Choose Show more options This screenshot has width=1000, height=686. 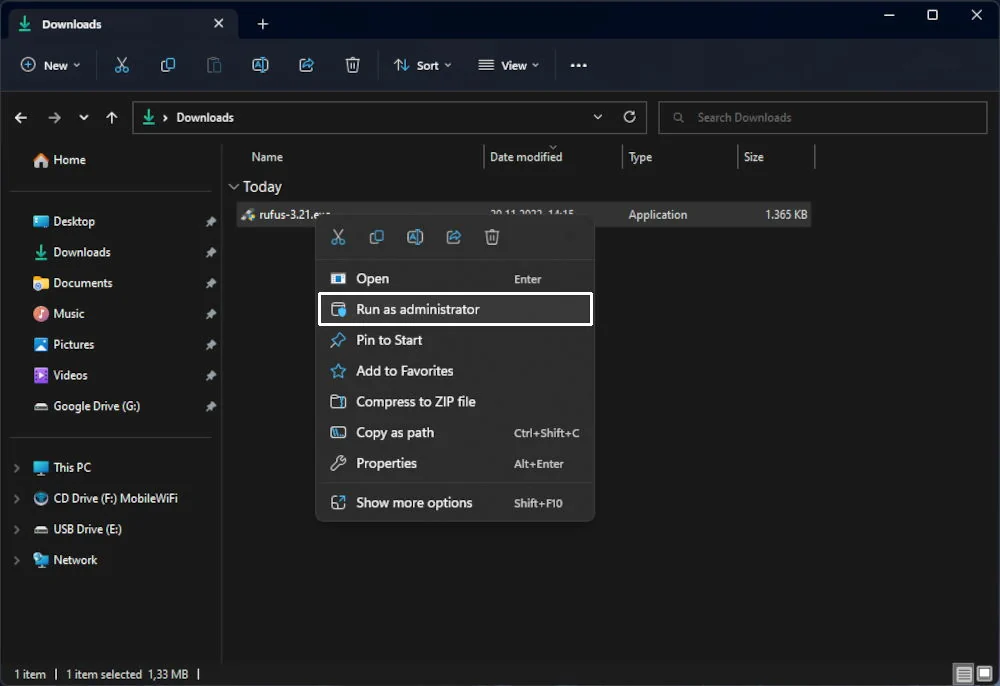click(x=455, y=503)
